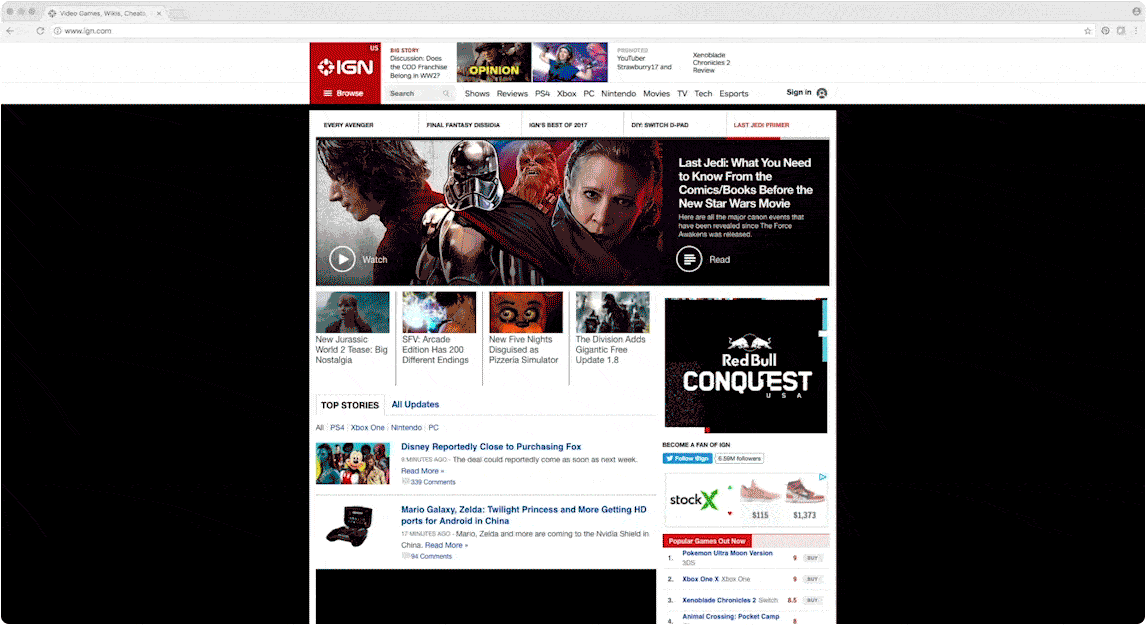Click the site info icon in the address bar
Image resolution: width=1146 pixels, height=625 pixels.
tap(57, 31)
